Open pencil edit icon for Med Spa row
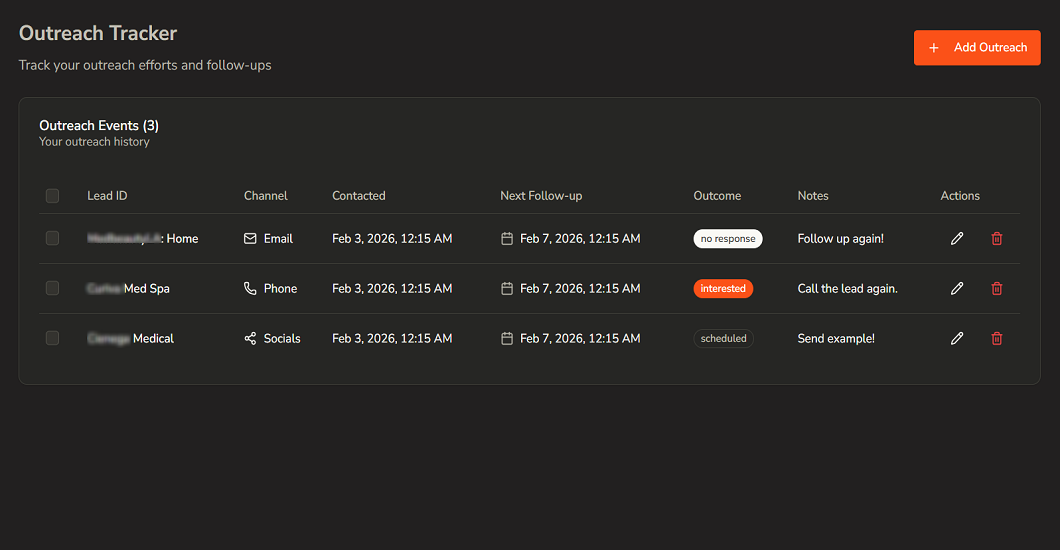The width and height of the screenshot is (1060, 550). pos(957,288)
